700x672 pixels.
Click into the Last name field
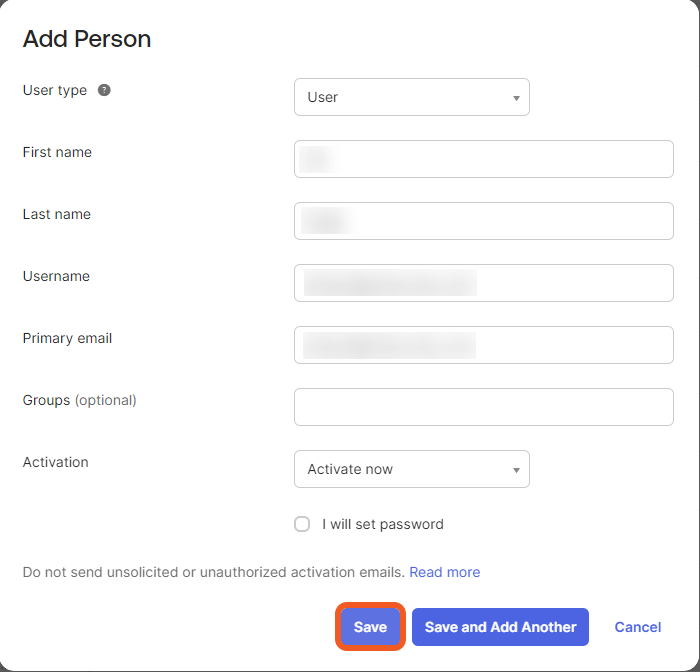tap(483, 221)
